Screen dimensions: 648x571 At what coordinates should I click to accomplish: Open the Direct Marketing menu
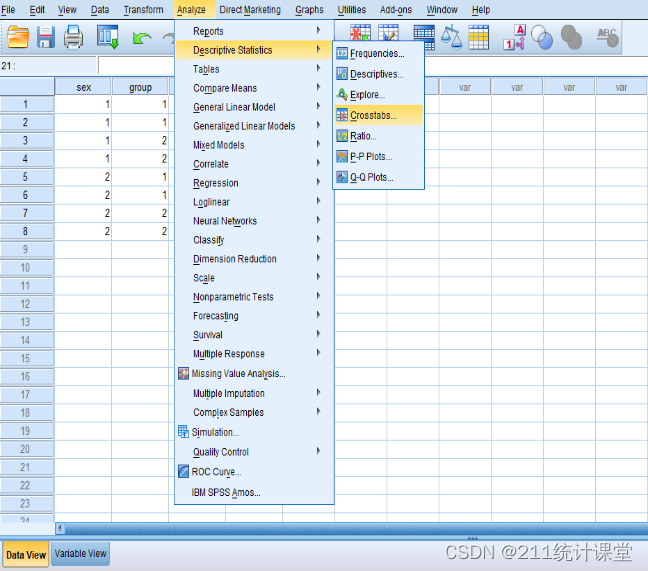coord(250,10)
